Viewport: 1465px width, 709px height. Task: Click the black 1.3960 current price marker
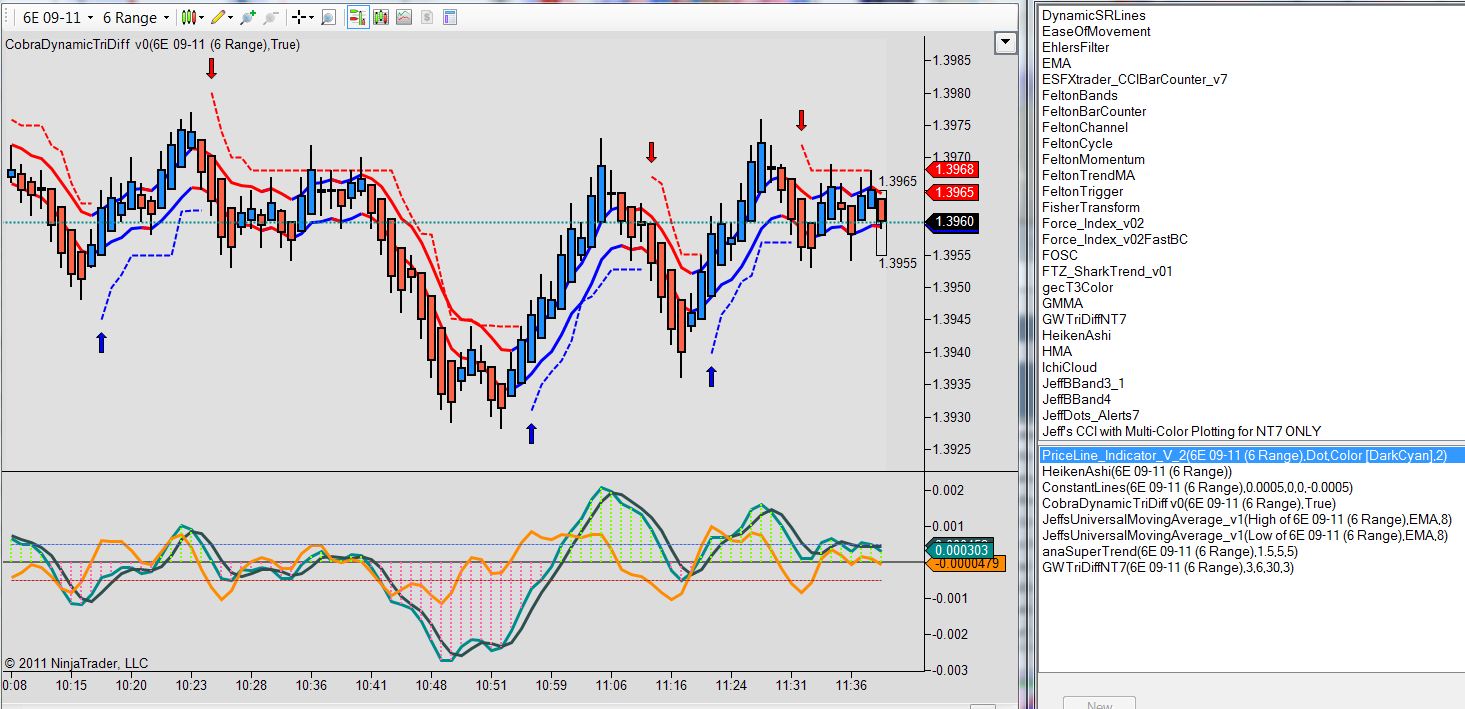pyautogui.click(x=953, y=222)
